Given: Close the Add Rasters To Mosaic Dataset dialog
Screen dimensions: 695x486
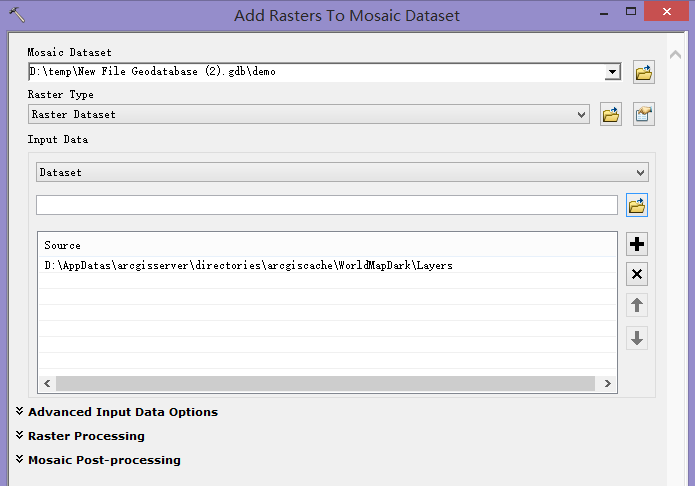Looking at the screenshot, I should [666, 12].
